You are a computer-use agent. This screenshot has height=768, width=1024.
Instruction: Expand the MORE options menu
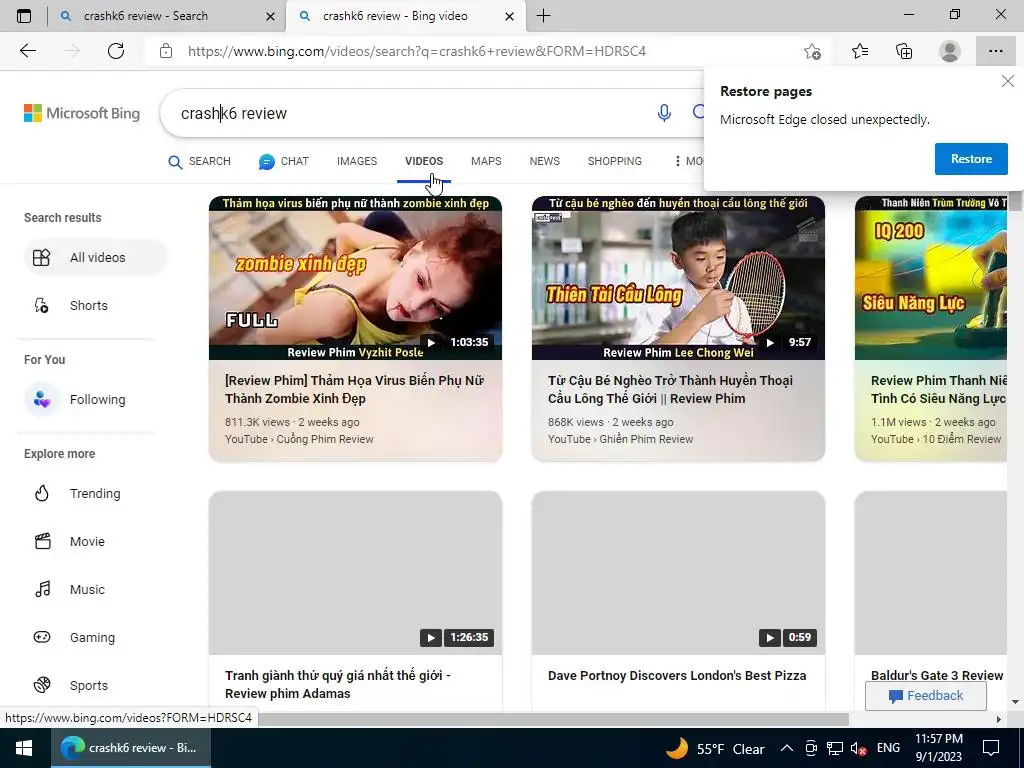(688, 161)
